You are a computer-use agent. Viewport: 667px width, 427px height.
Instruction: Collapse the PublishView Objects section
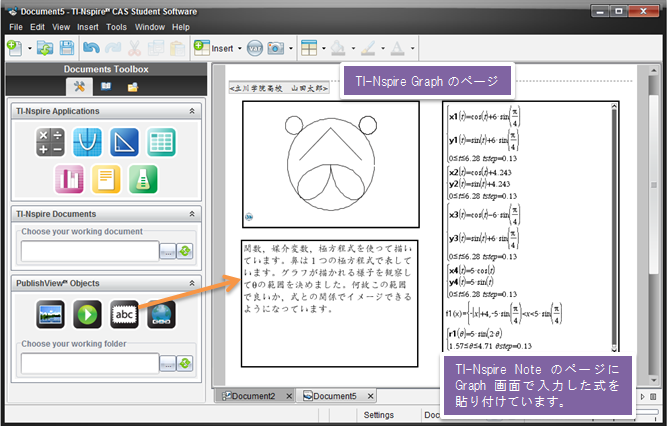(x=192, y=283)
